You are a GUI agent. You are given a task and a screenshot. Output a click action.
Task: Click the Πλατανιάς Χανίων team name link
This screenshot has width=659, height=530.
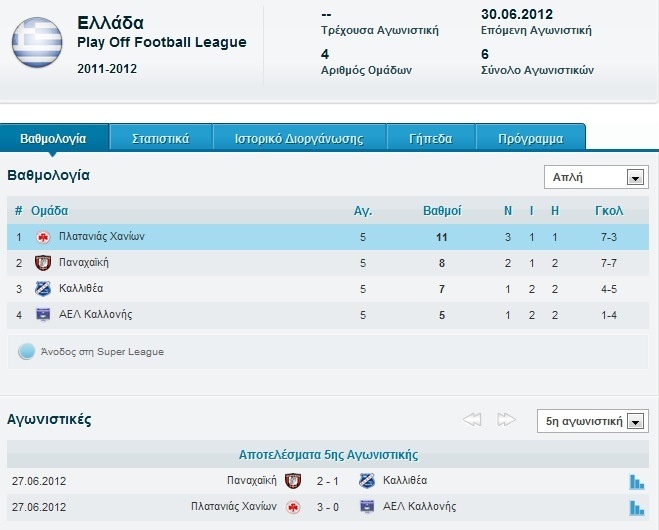pos(102,237)
